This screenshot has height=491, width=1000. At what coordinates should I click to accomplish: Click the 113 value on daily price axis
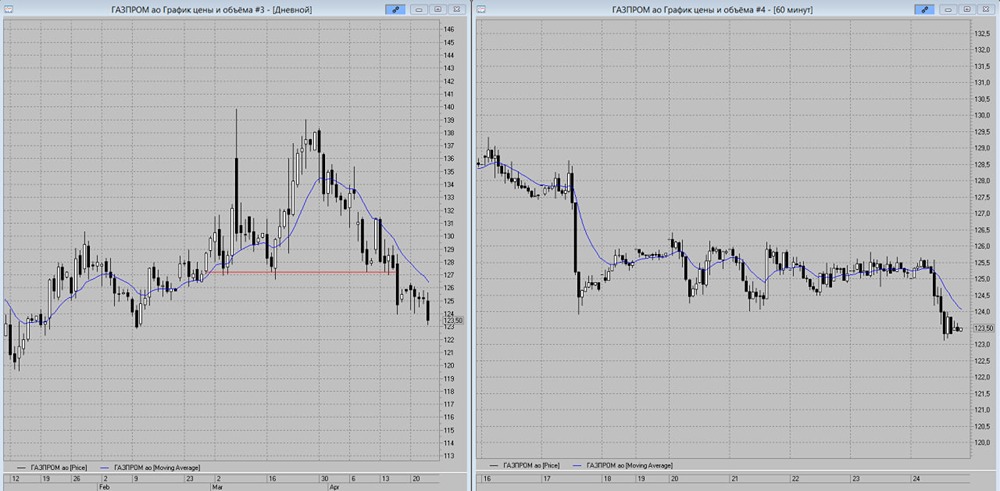449,456
